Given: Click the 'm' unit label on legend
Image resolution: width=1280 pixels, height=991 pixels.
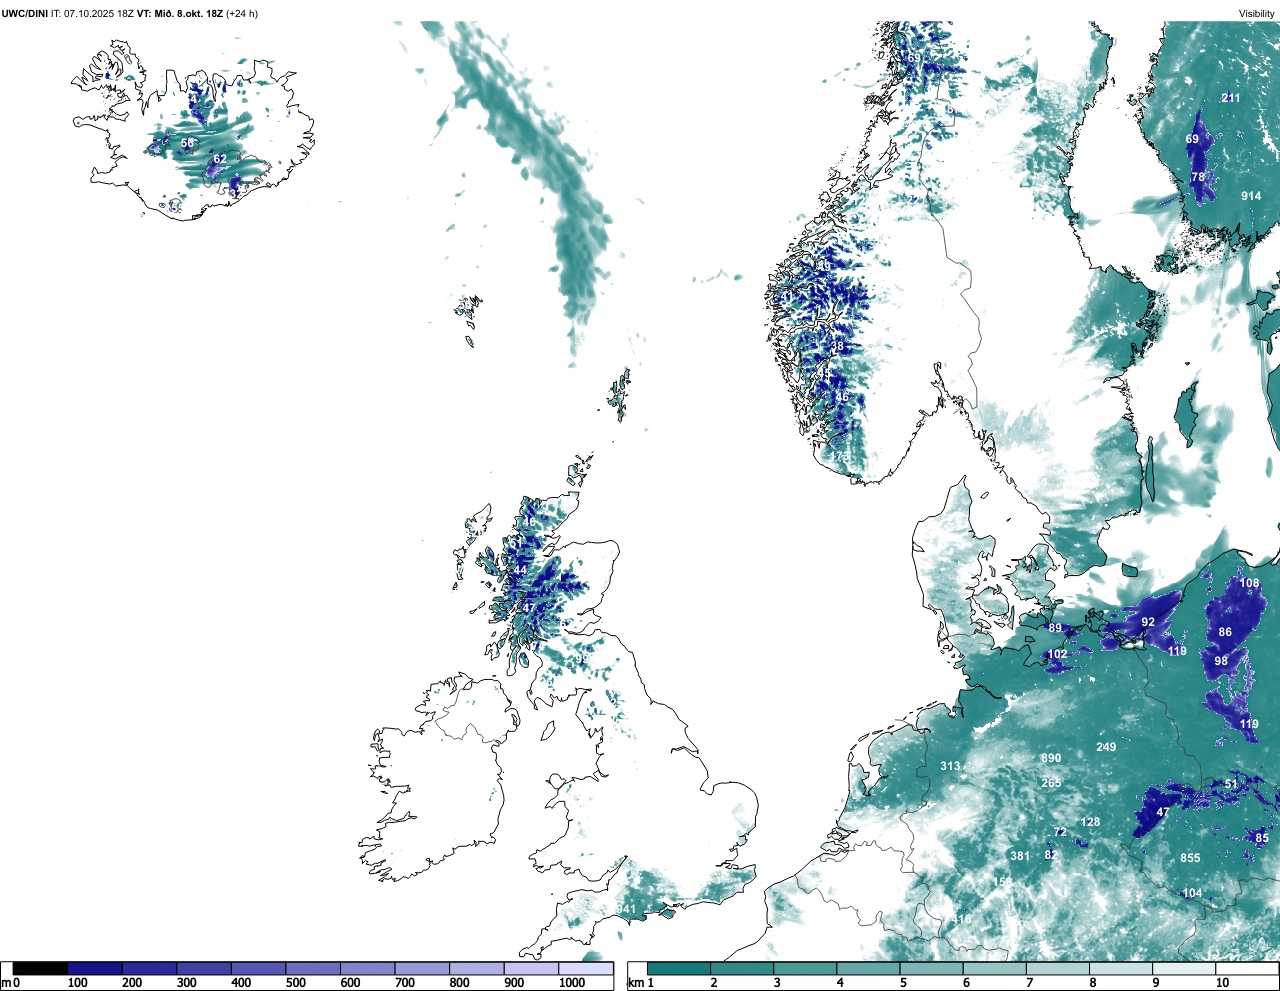Looking at the screenshot, I should coord(6,983).
